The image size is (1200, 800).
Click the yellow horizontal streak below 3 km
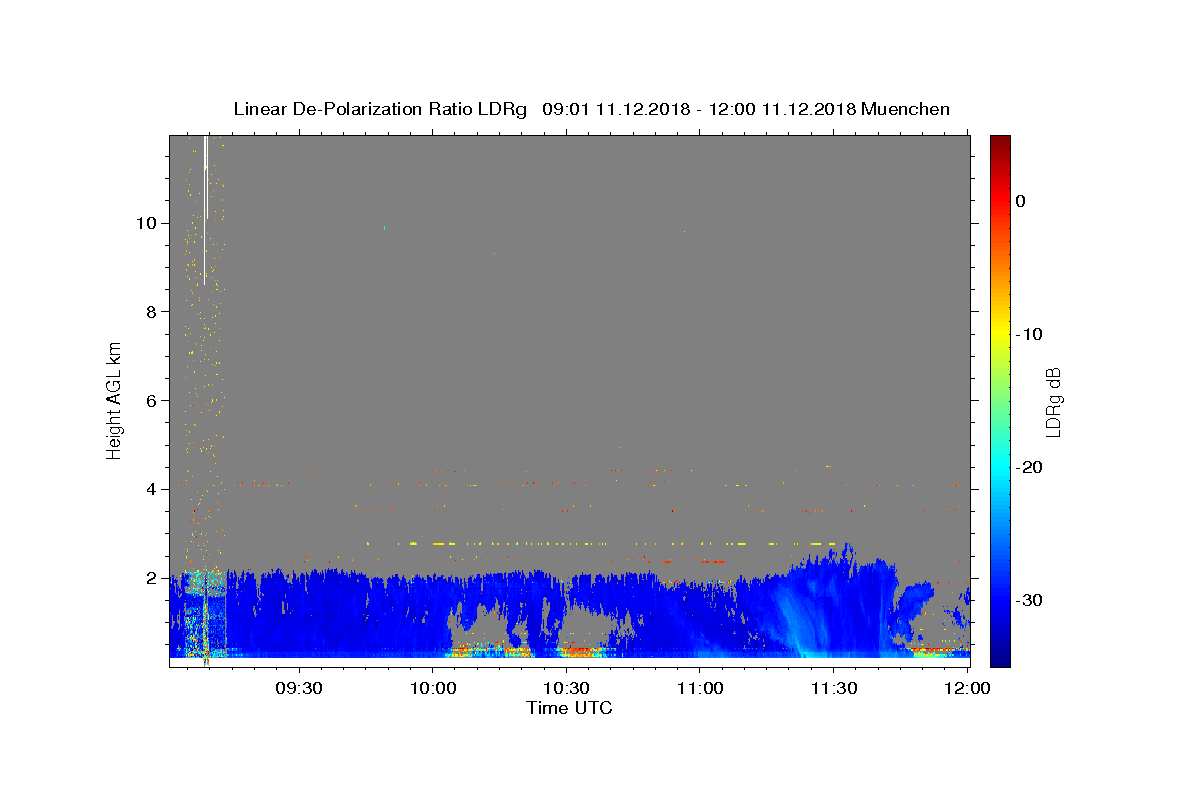(x=600, y=544)
